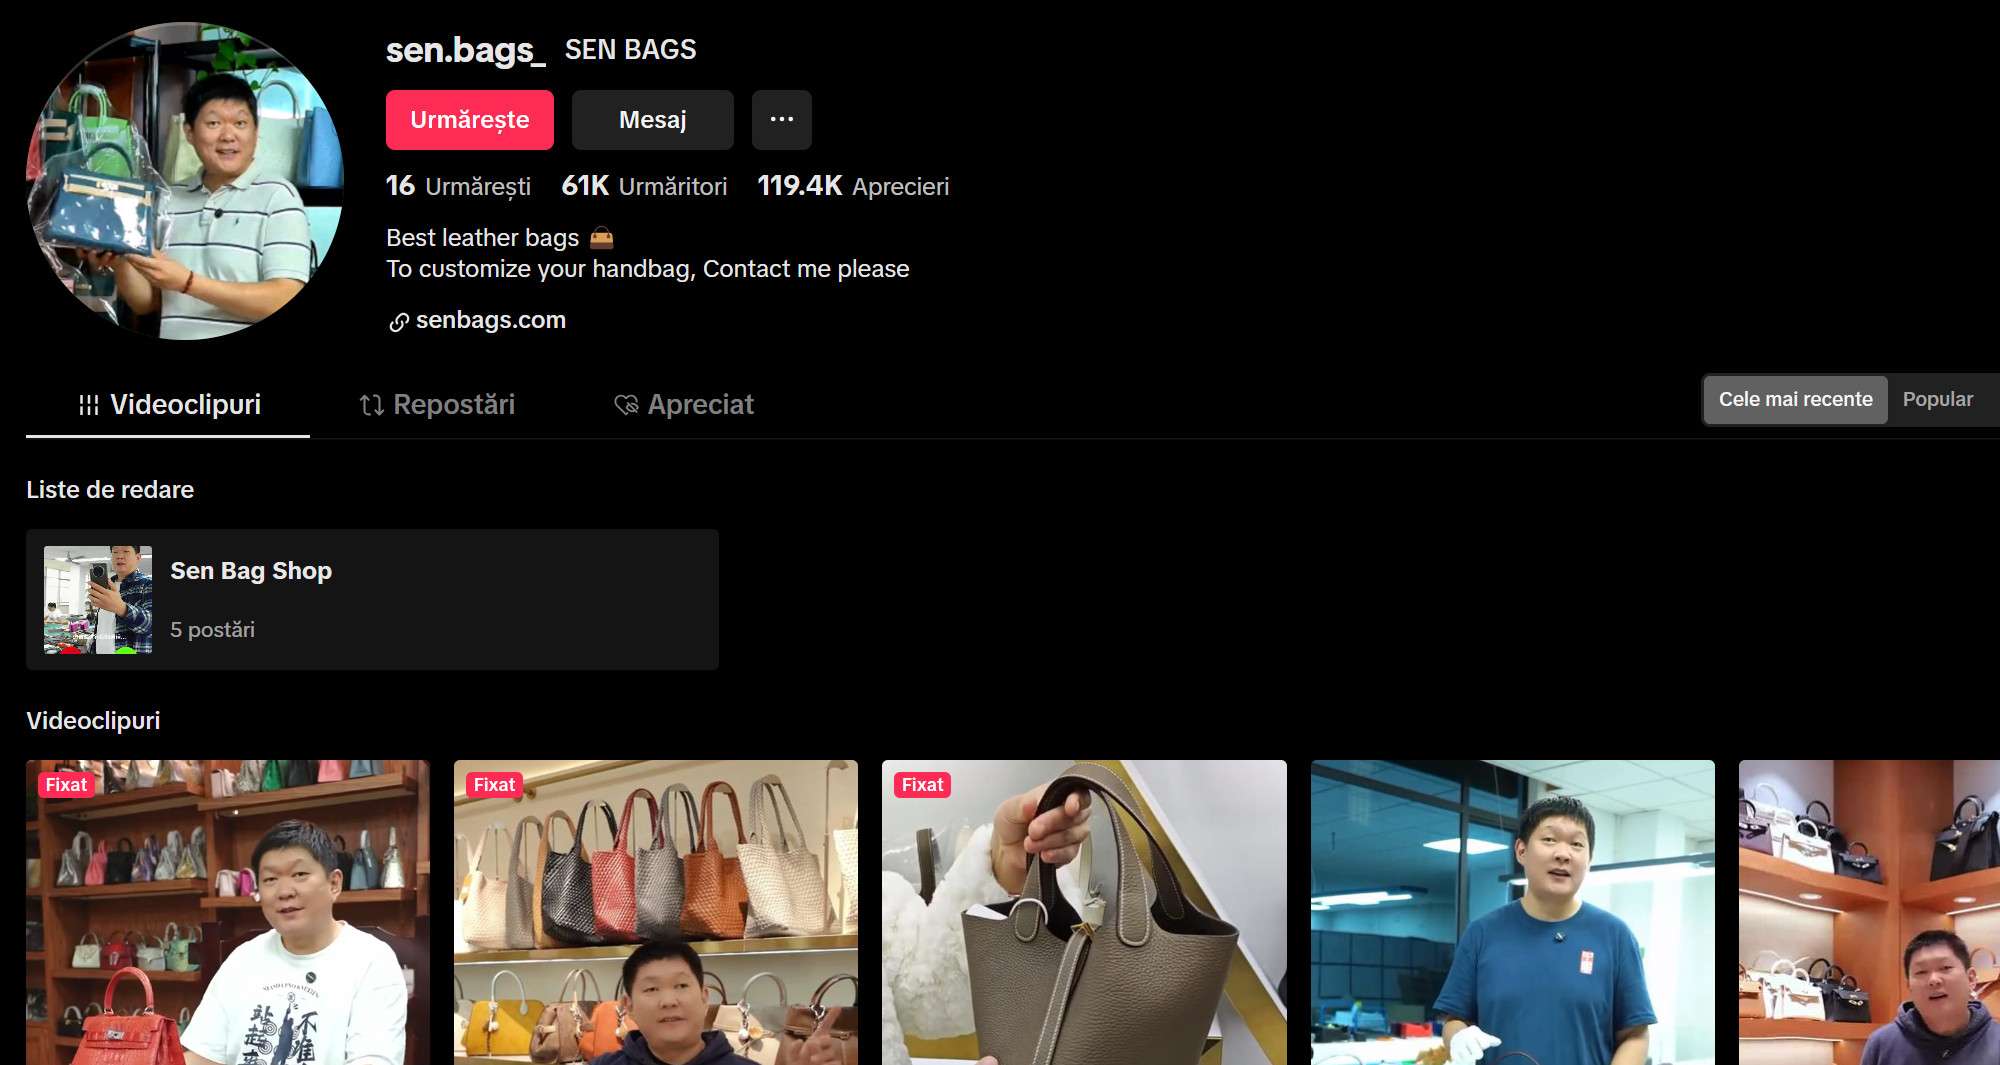Click the liked heart icon next to Apreciat
The image size is (2000, 1065).
[627, 404]
